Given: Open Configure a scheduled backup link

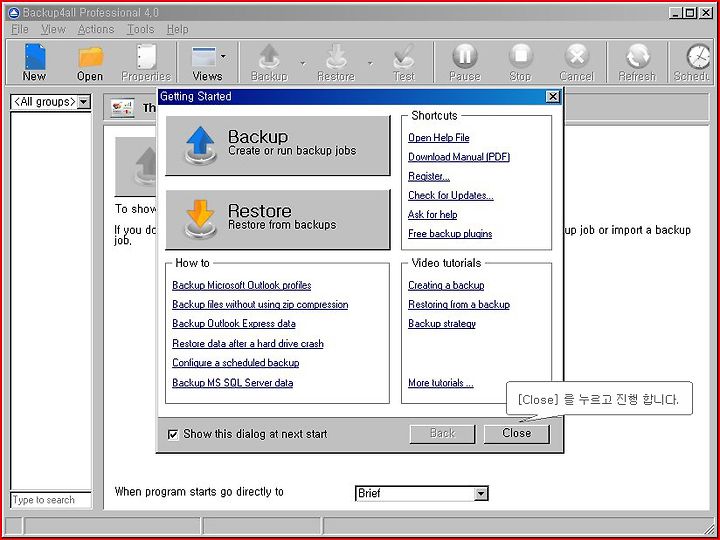Looking at the screenshot, I should pos(236,363).
